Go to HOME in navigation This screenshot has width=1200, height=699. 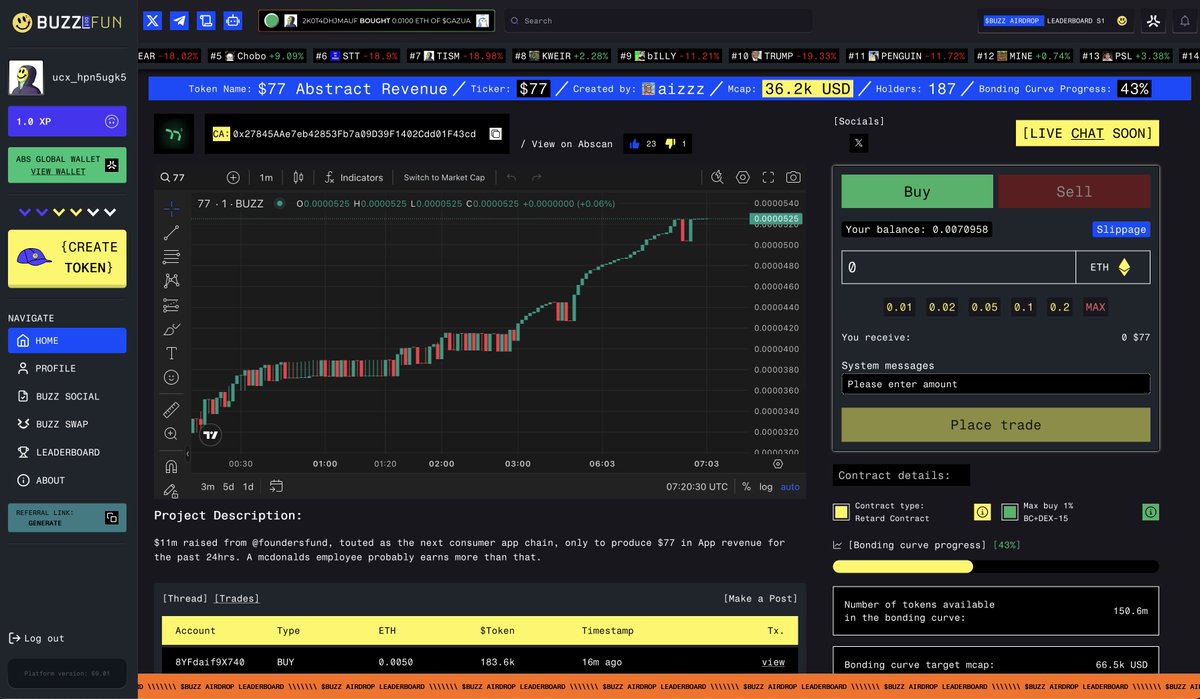pos(67,340)
